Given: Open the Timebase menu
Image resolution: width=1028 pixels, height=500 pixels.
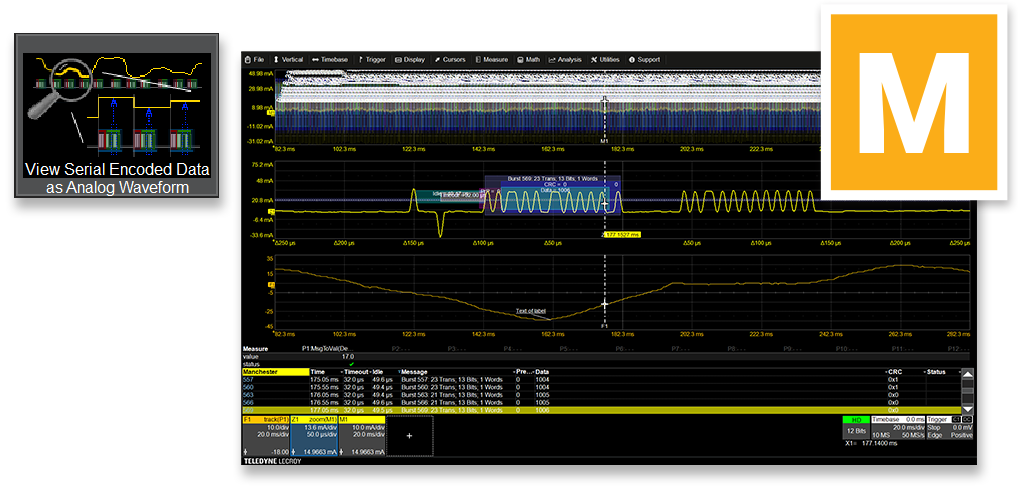Looking at the screenshot, I should coord(330,60).
